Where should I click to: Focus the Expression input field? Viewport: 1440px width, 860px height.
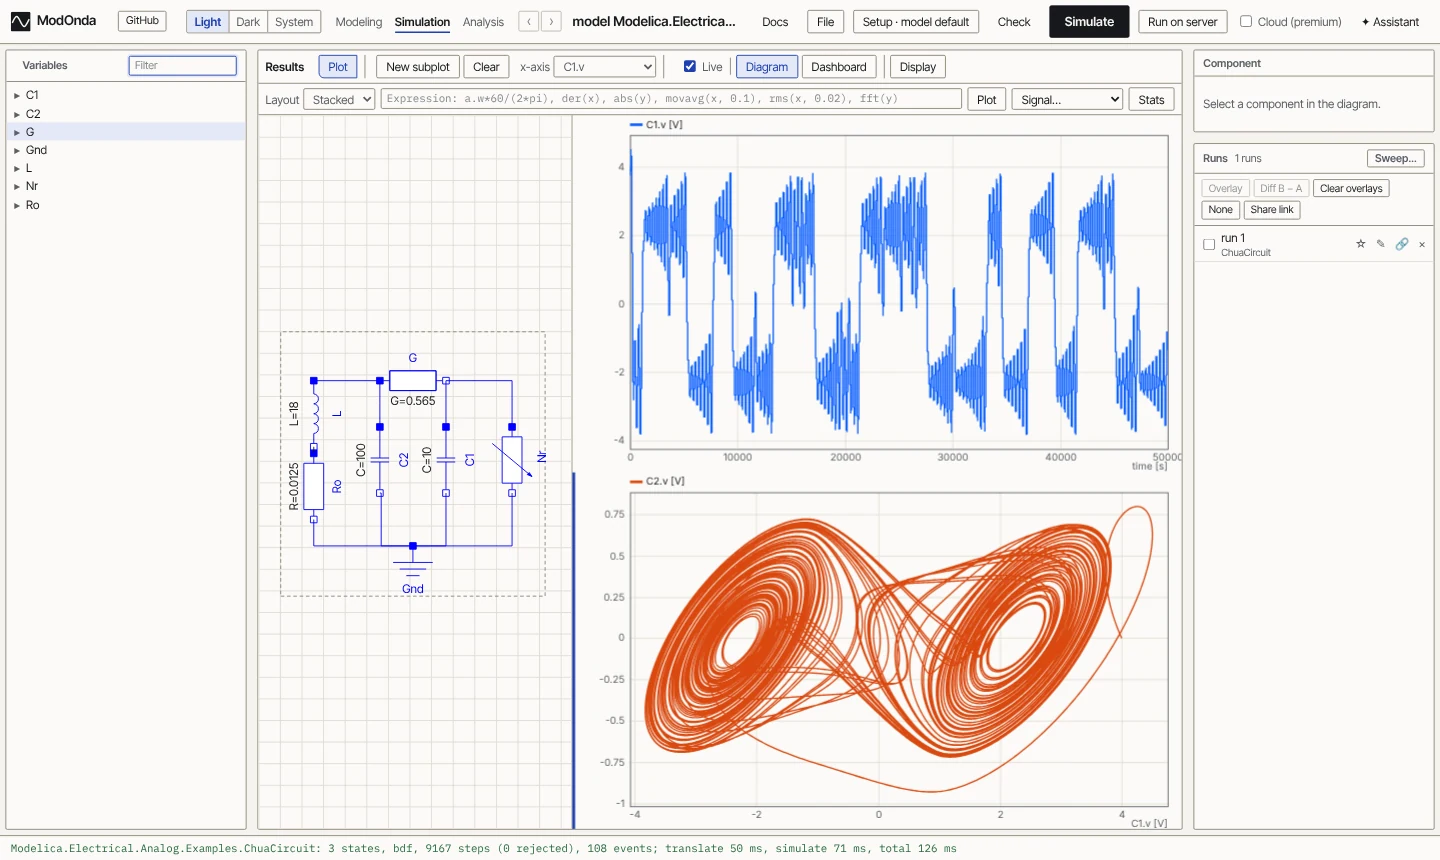671,99
